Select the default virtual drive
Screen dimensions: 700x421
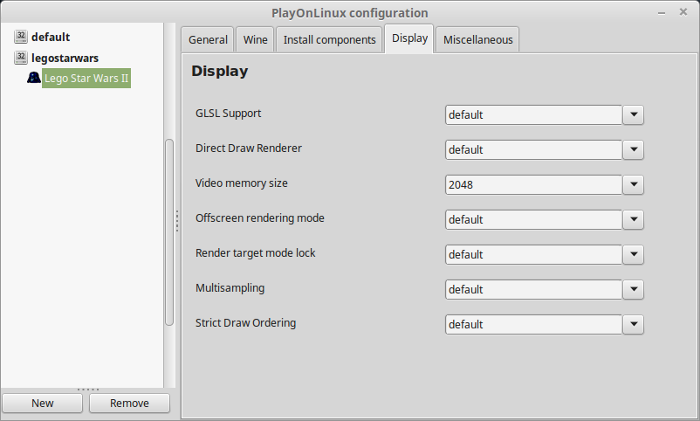coord(50,37)
